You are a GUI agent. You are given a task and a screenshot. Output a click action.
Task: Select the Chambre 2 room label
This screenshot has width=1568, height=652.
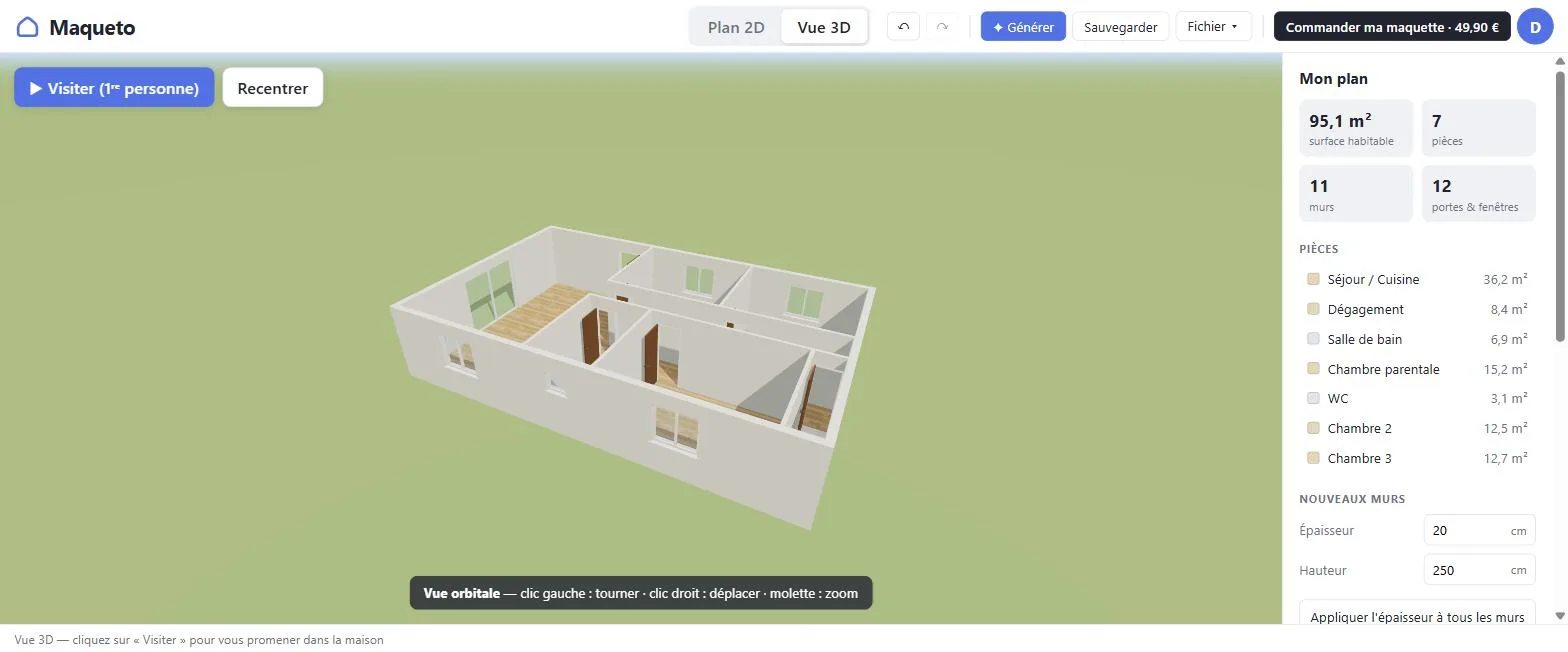pos(1359,429)
